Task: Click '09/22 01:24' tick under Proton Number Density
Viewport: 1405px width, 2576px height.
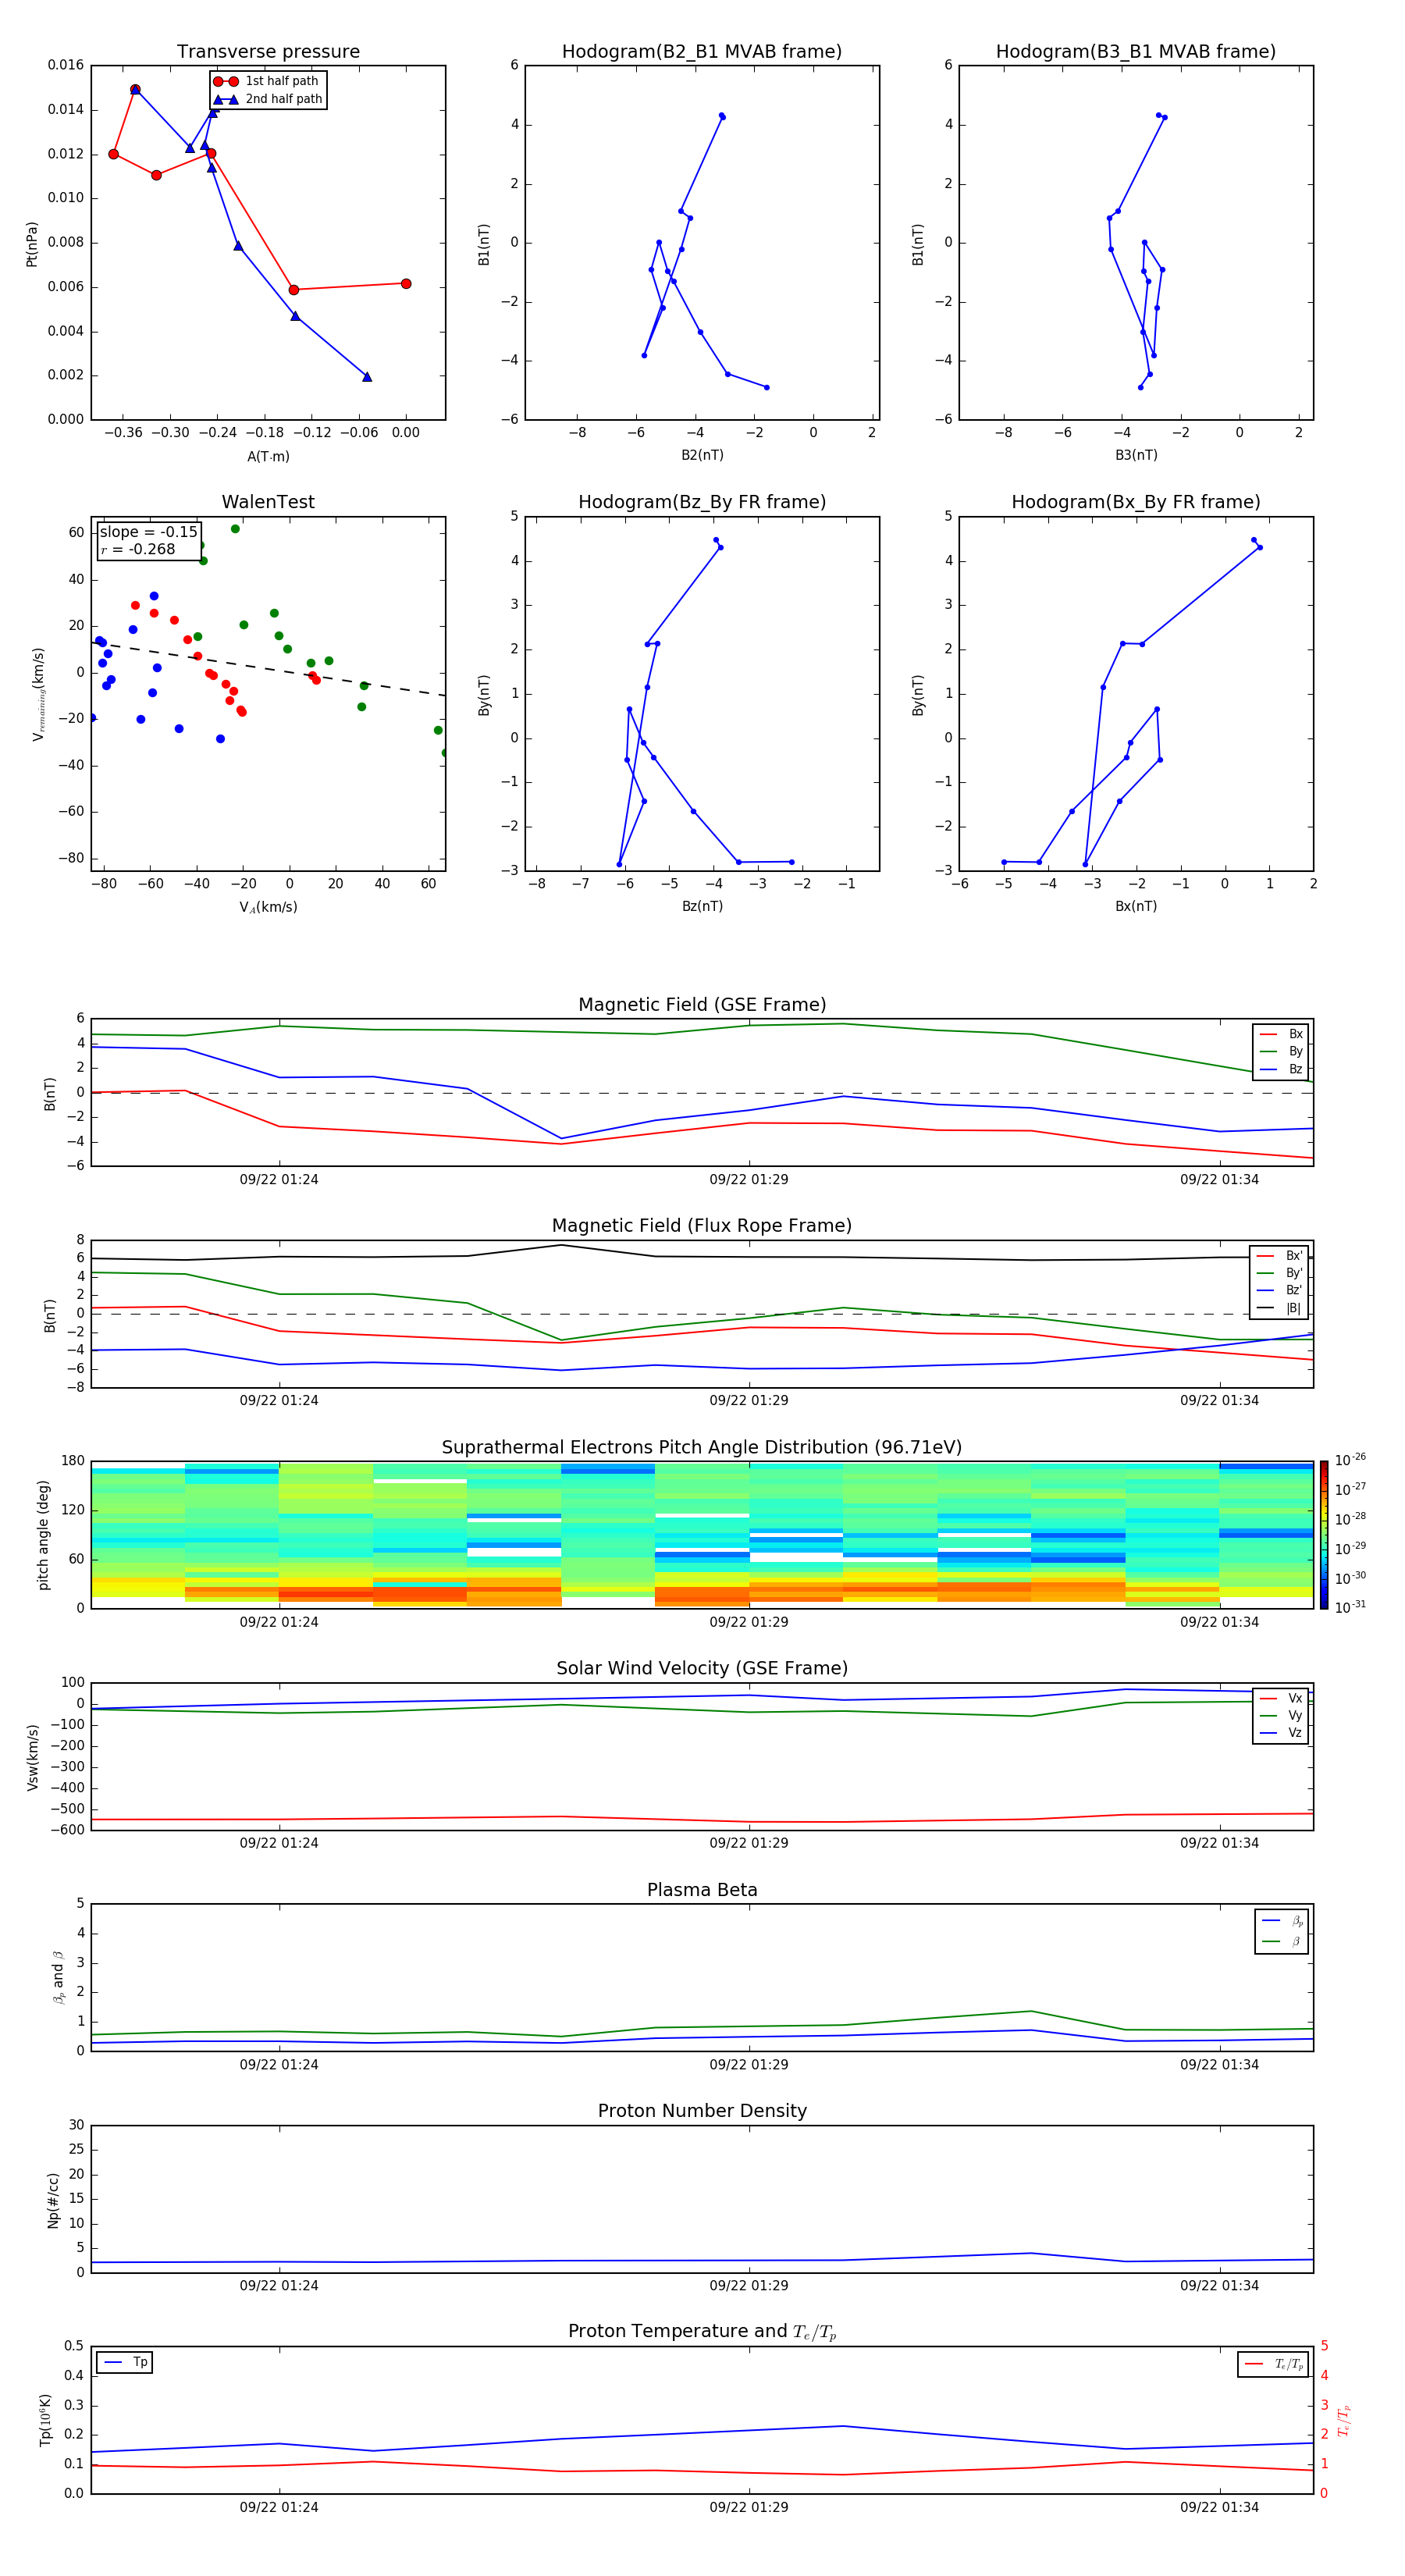Action: pyautogui.click(x=279, y=2286)
